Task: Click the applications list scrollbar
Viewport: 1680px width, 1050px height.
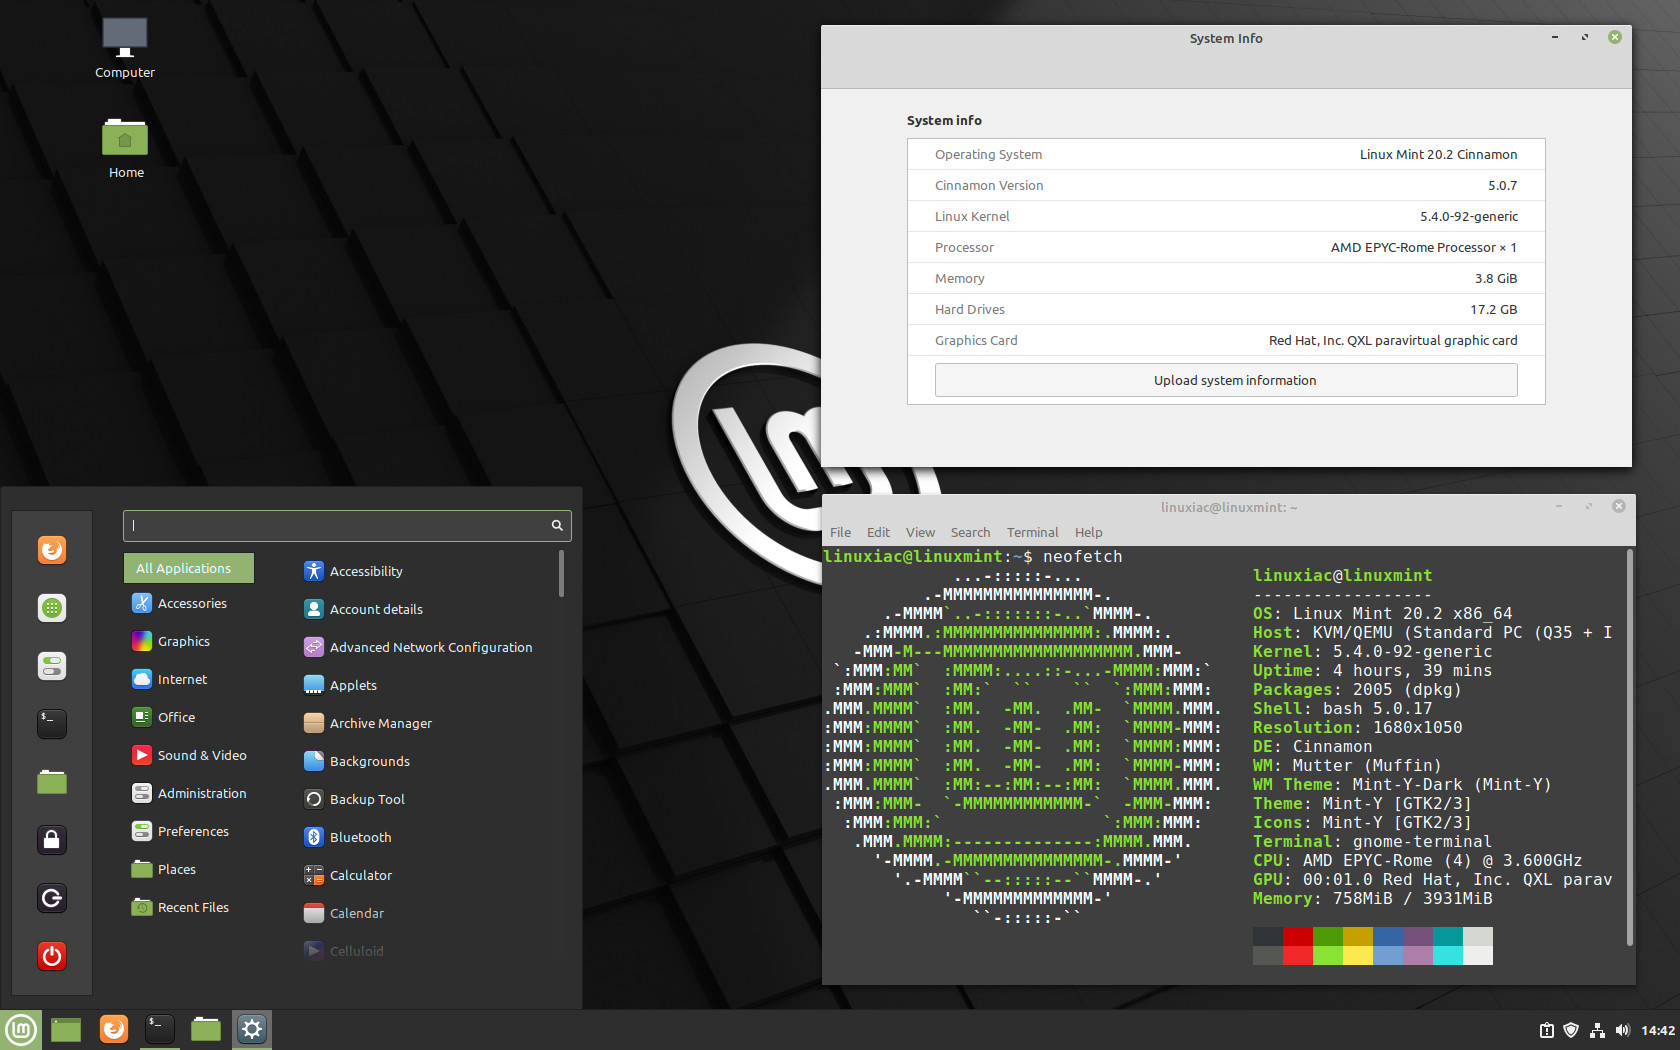Action: (561, 573)
